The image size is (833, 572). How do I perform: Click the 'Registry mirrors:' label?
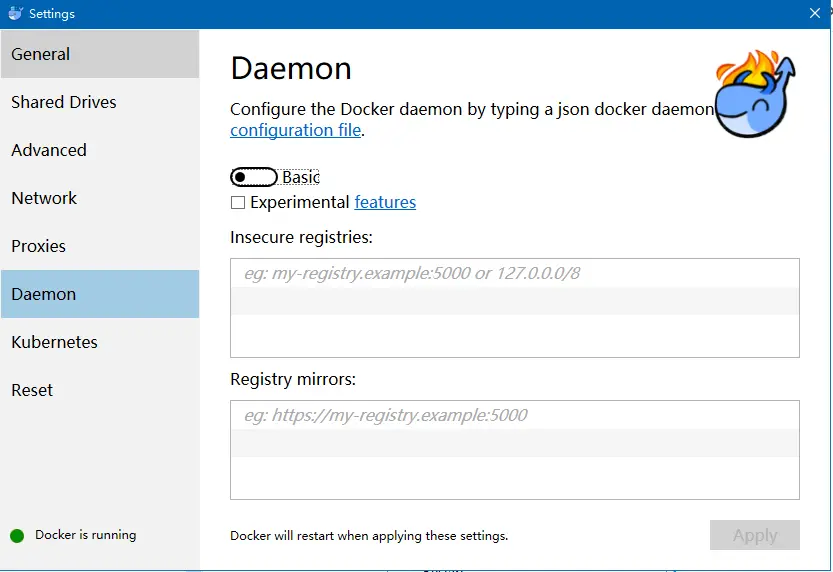[x=293, y=379]
